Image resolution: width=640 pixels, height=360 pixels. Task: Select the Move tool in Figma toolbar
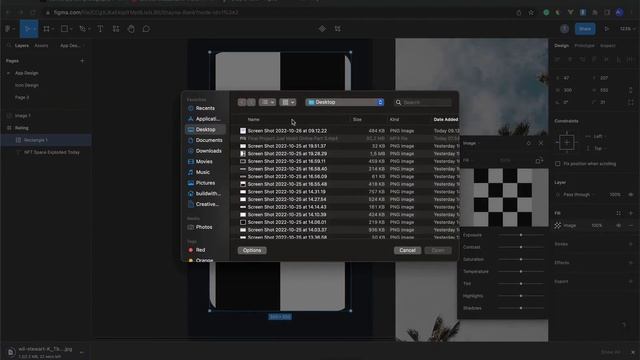(x=27, y=29)
